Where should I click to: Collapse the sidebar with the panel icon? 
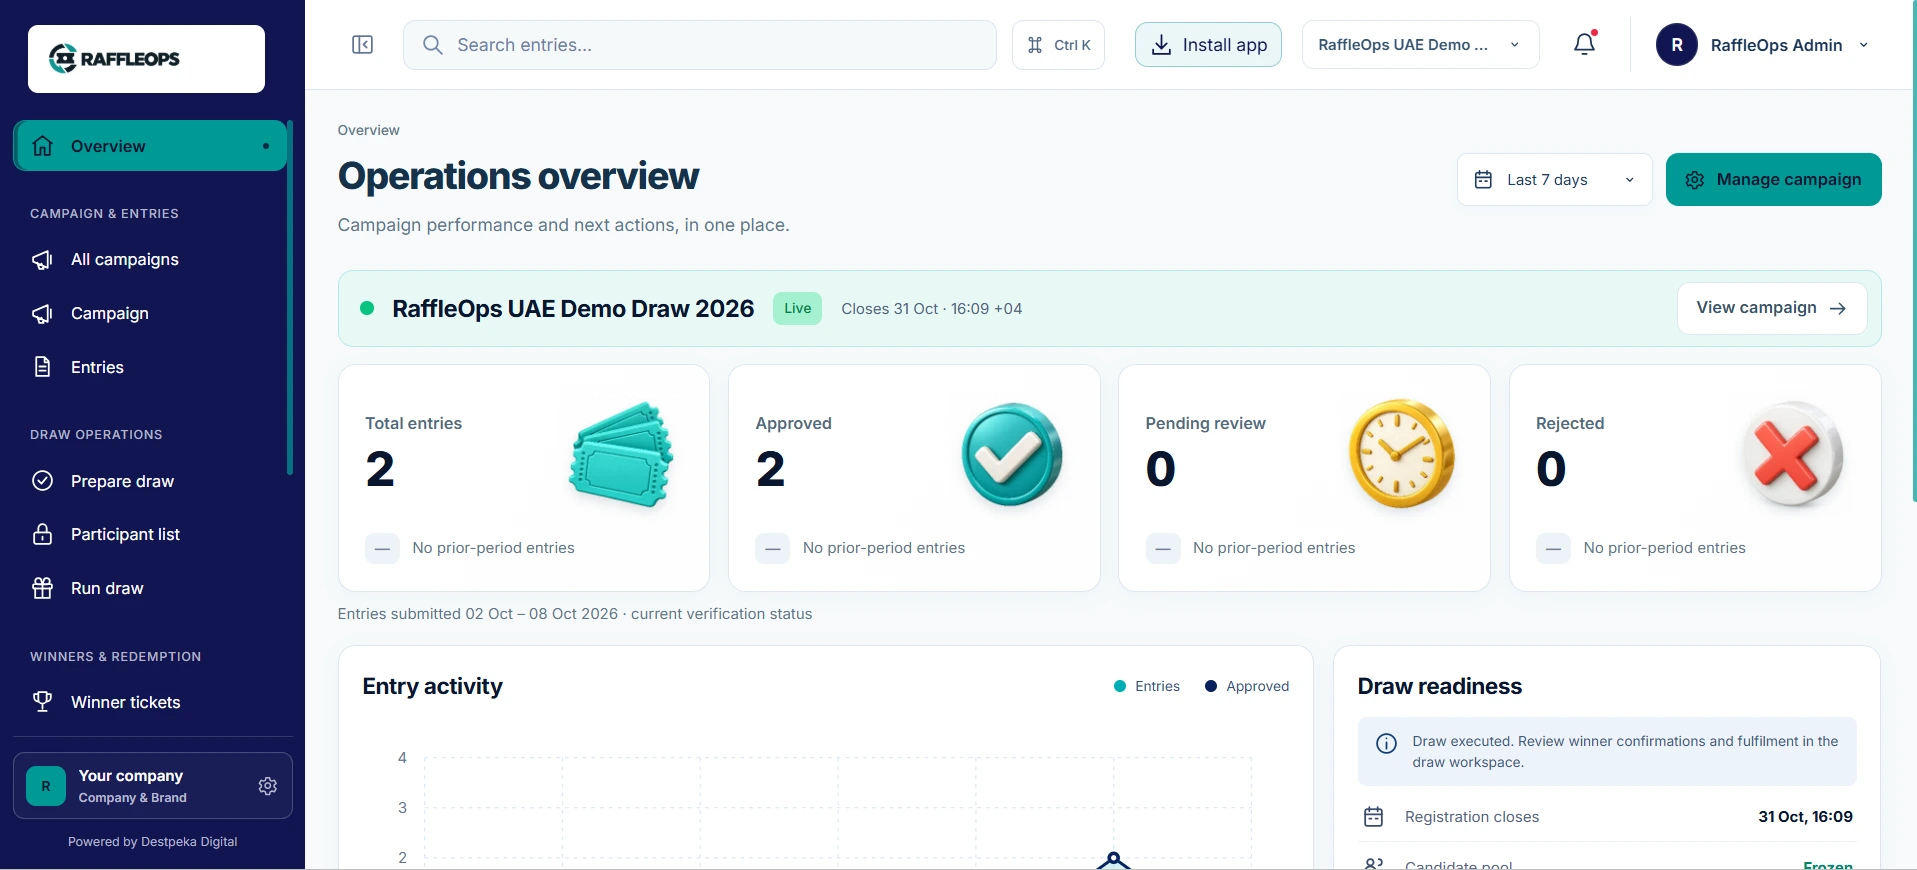pyautogui.click(x=362, y=45)
